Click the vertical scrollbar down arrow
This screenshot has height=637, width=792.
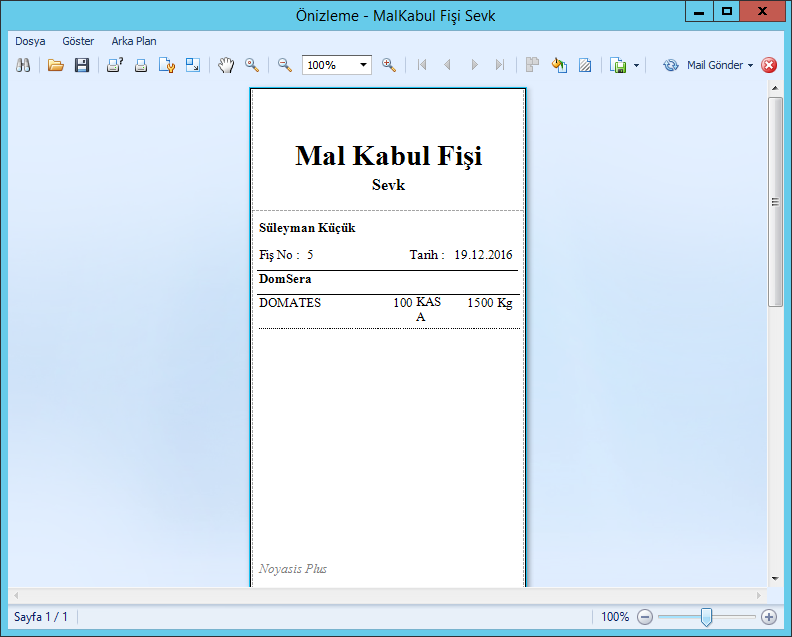775,579
